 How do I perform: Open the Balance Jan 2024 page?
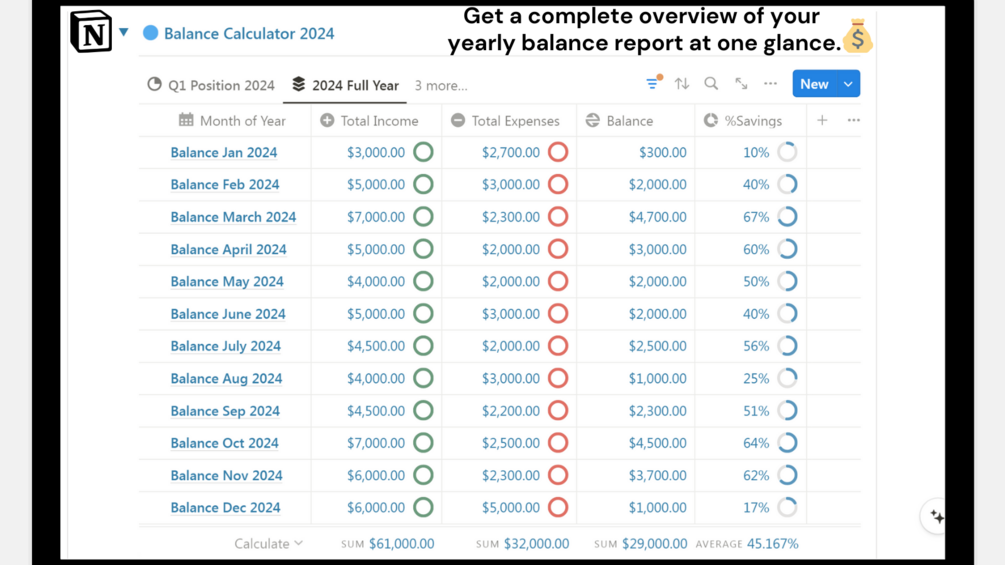click(224, 152)
